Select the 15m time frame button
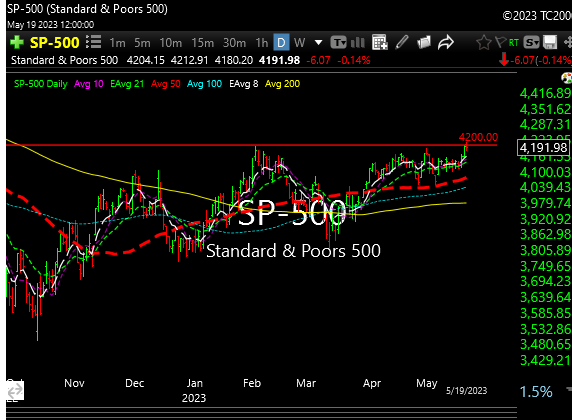Screen dimensions: 572x420 click(x=202, y=43)
